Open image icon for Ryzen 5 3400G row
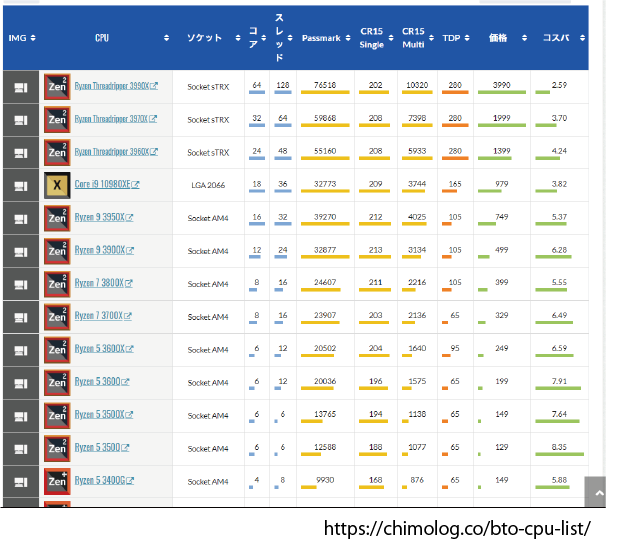The image size is (640, 548). coord(21,482)
